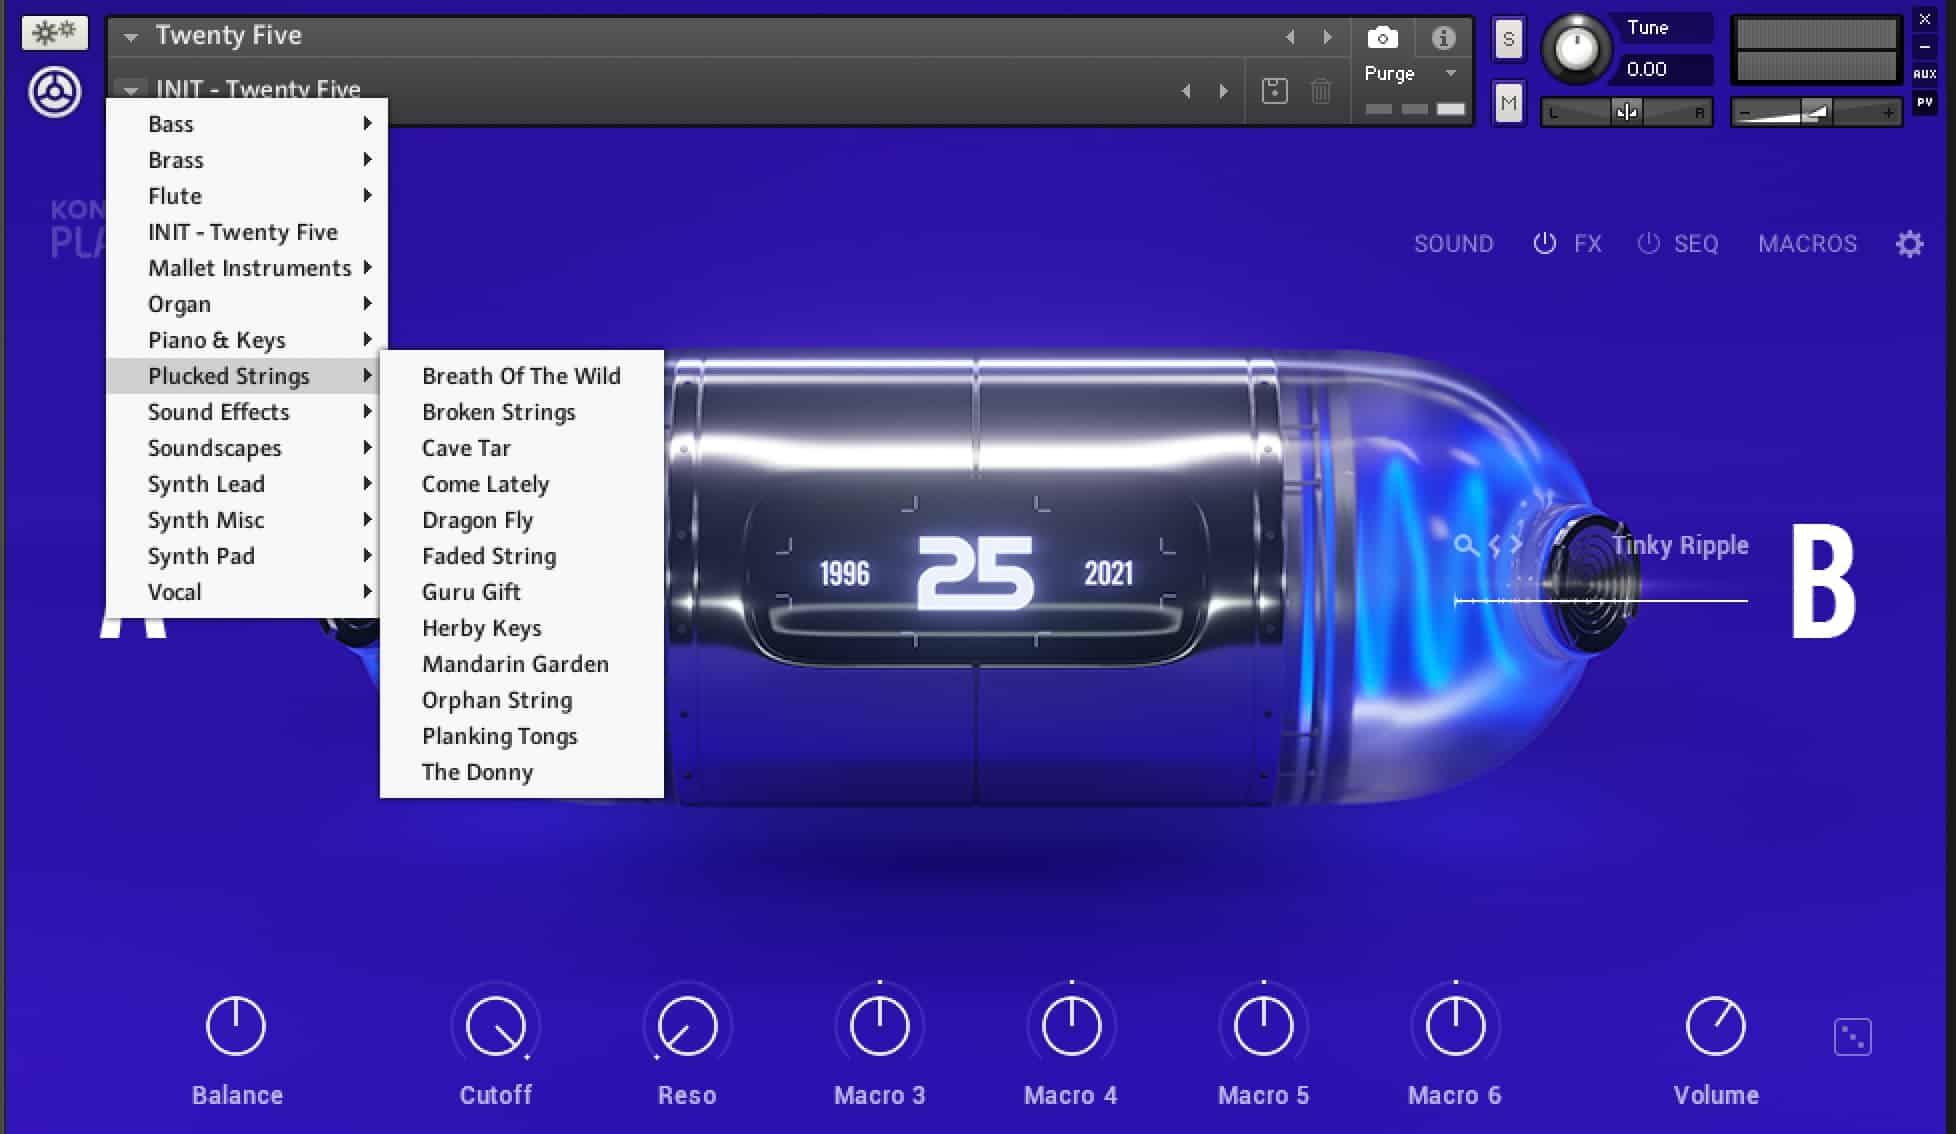Click the Macro 6 knob
The image size is (1956, 1134).
1455,1026
